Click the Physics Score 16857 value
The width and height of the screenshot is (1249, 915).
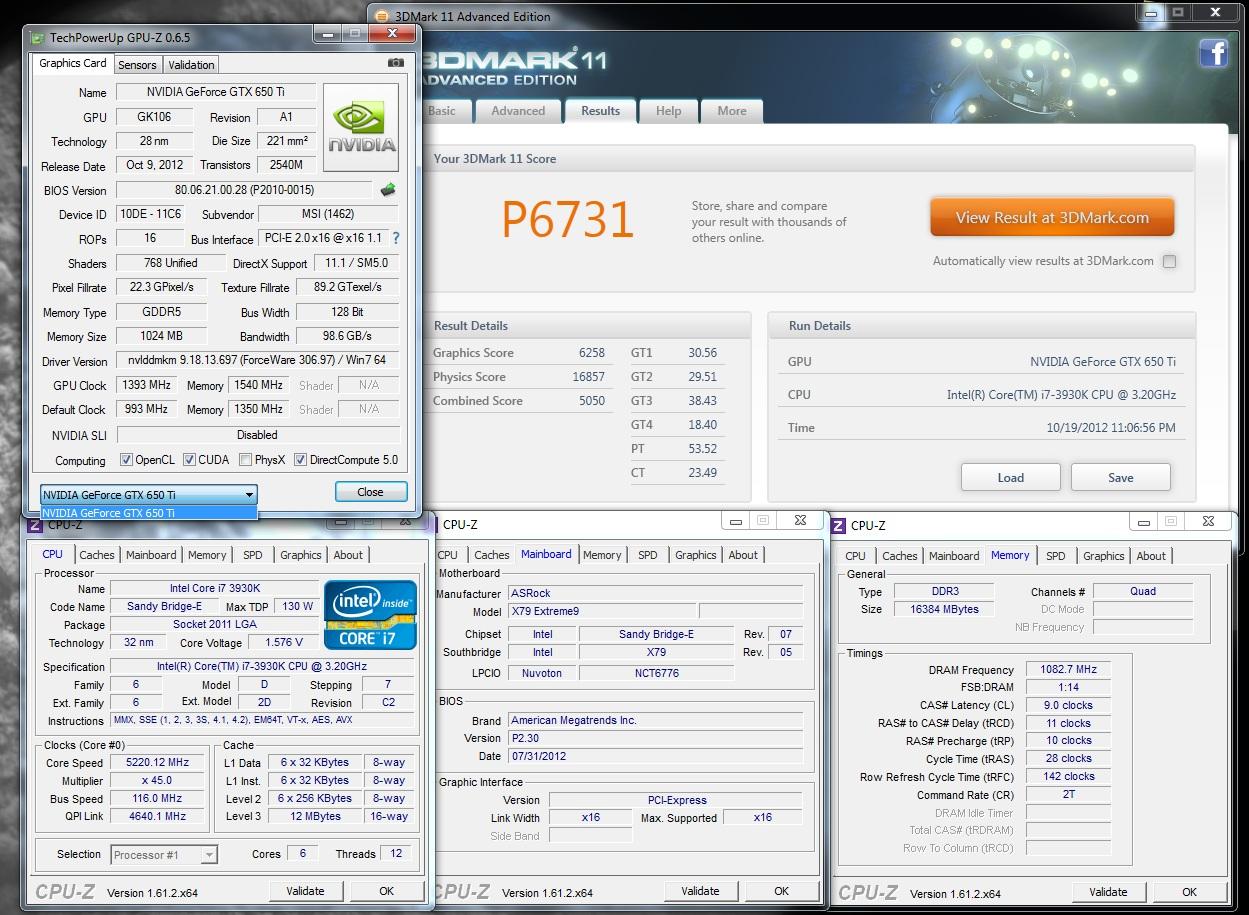588,377
